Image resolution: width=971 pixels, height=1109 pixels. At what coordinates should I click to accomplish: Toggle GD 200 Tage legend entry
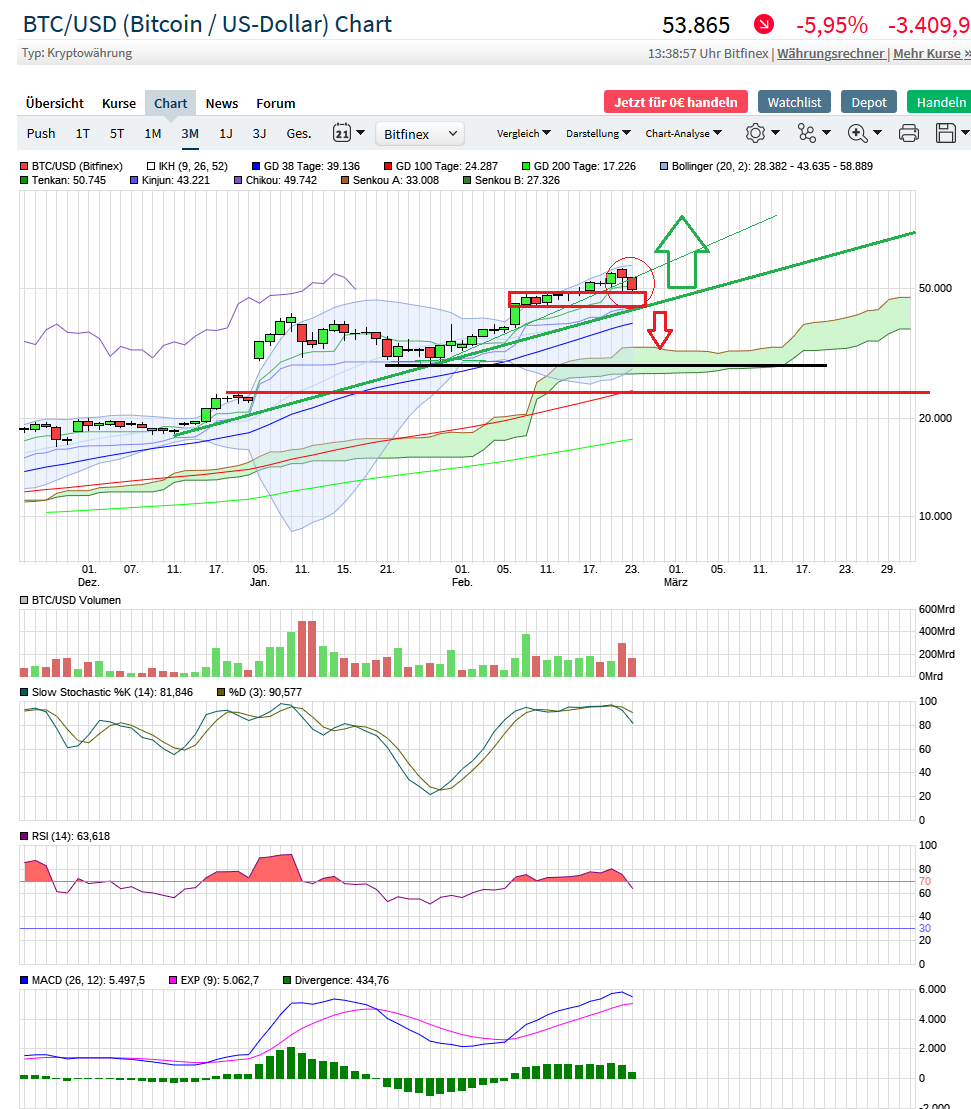(578, 166)
